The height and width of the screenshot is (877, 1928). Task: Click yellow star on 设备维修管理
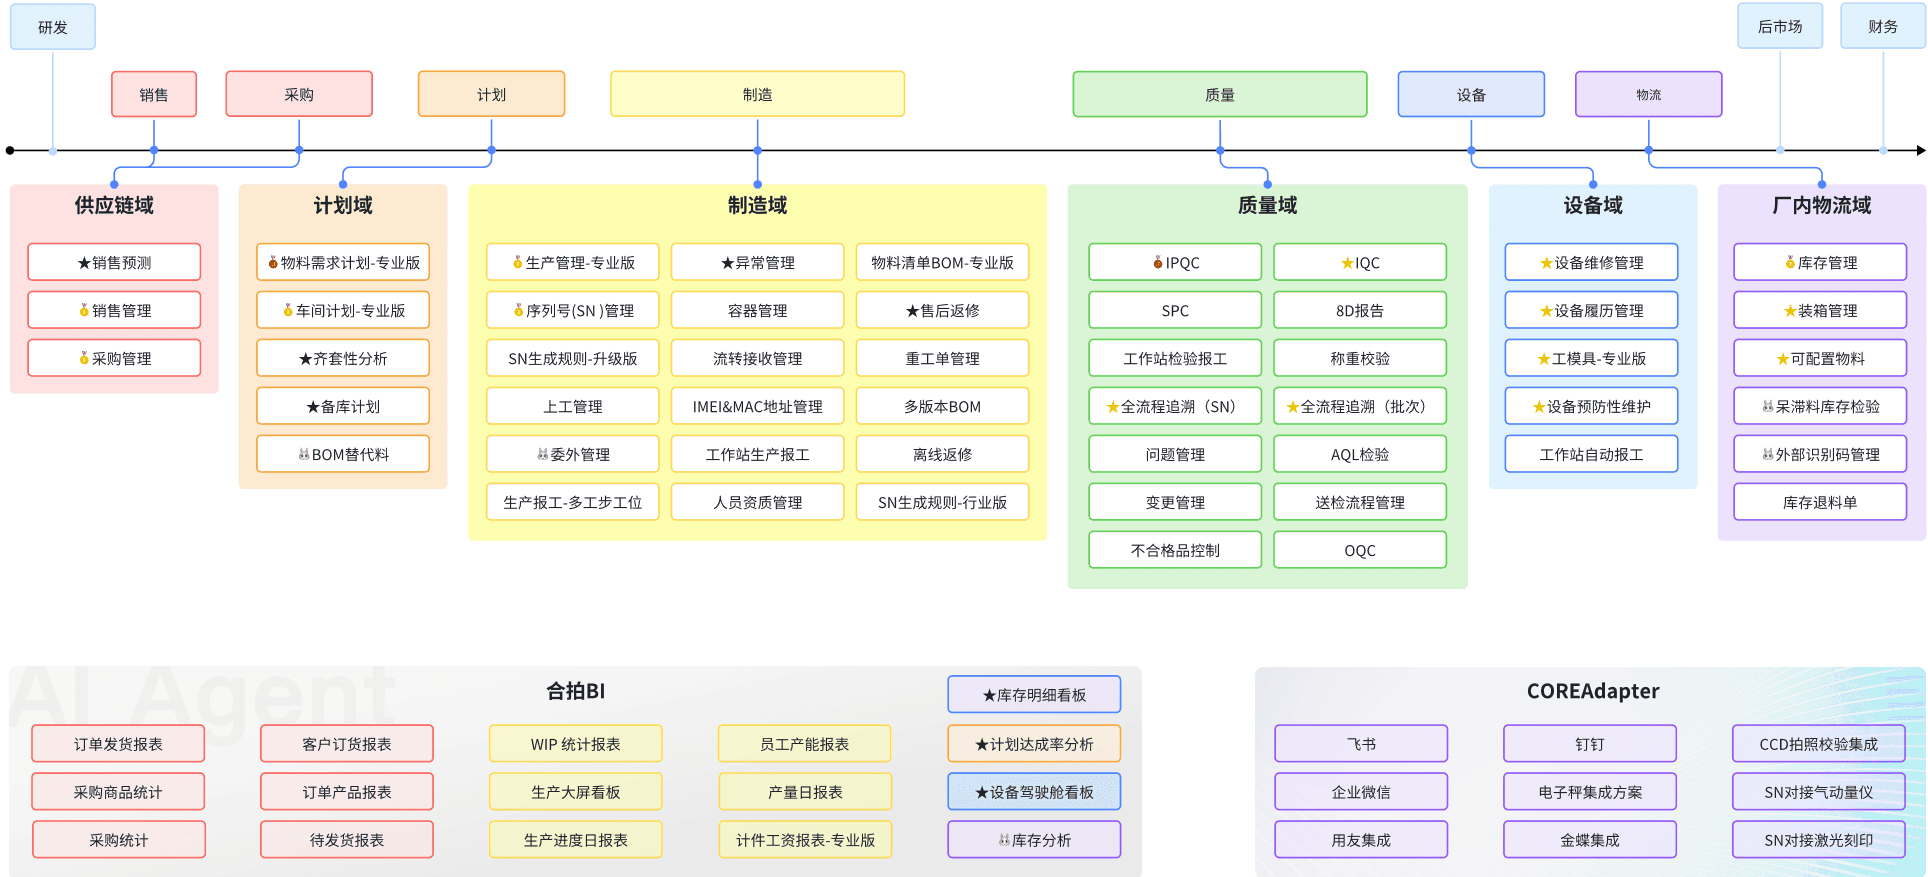(x=1547, y=262)
